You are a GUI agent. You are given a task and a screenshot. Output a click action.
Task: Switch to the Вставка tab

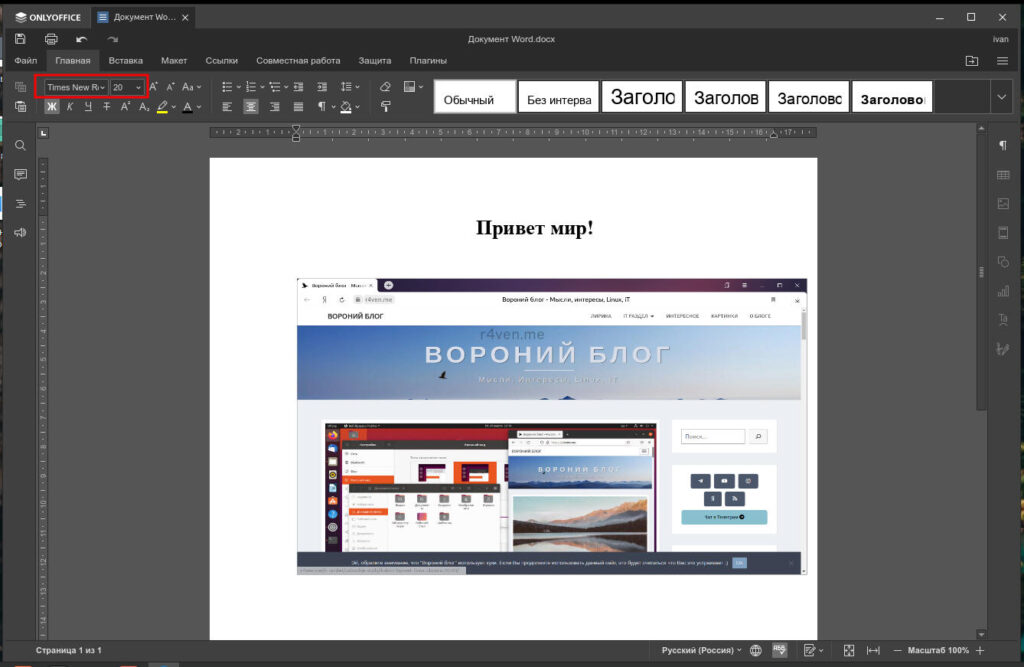(x=126, y=61)
